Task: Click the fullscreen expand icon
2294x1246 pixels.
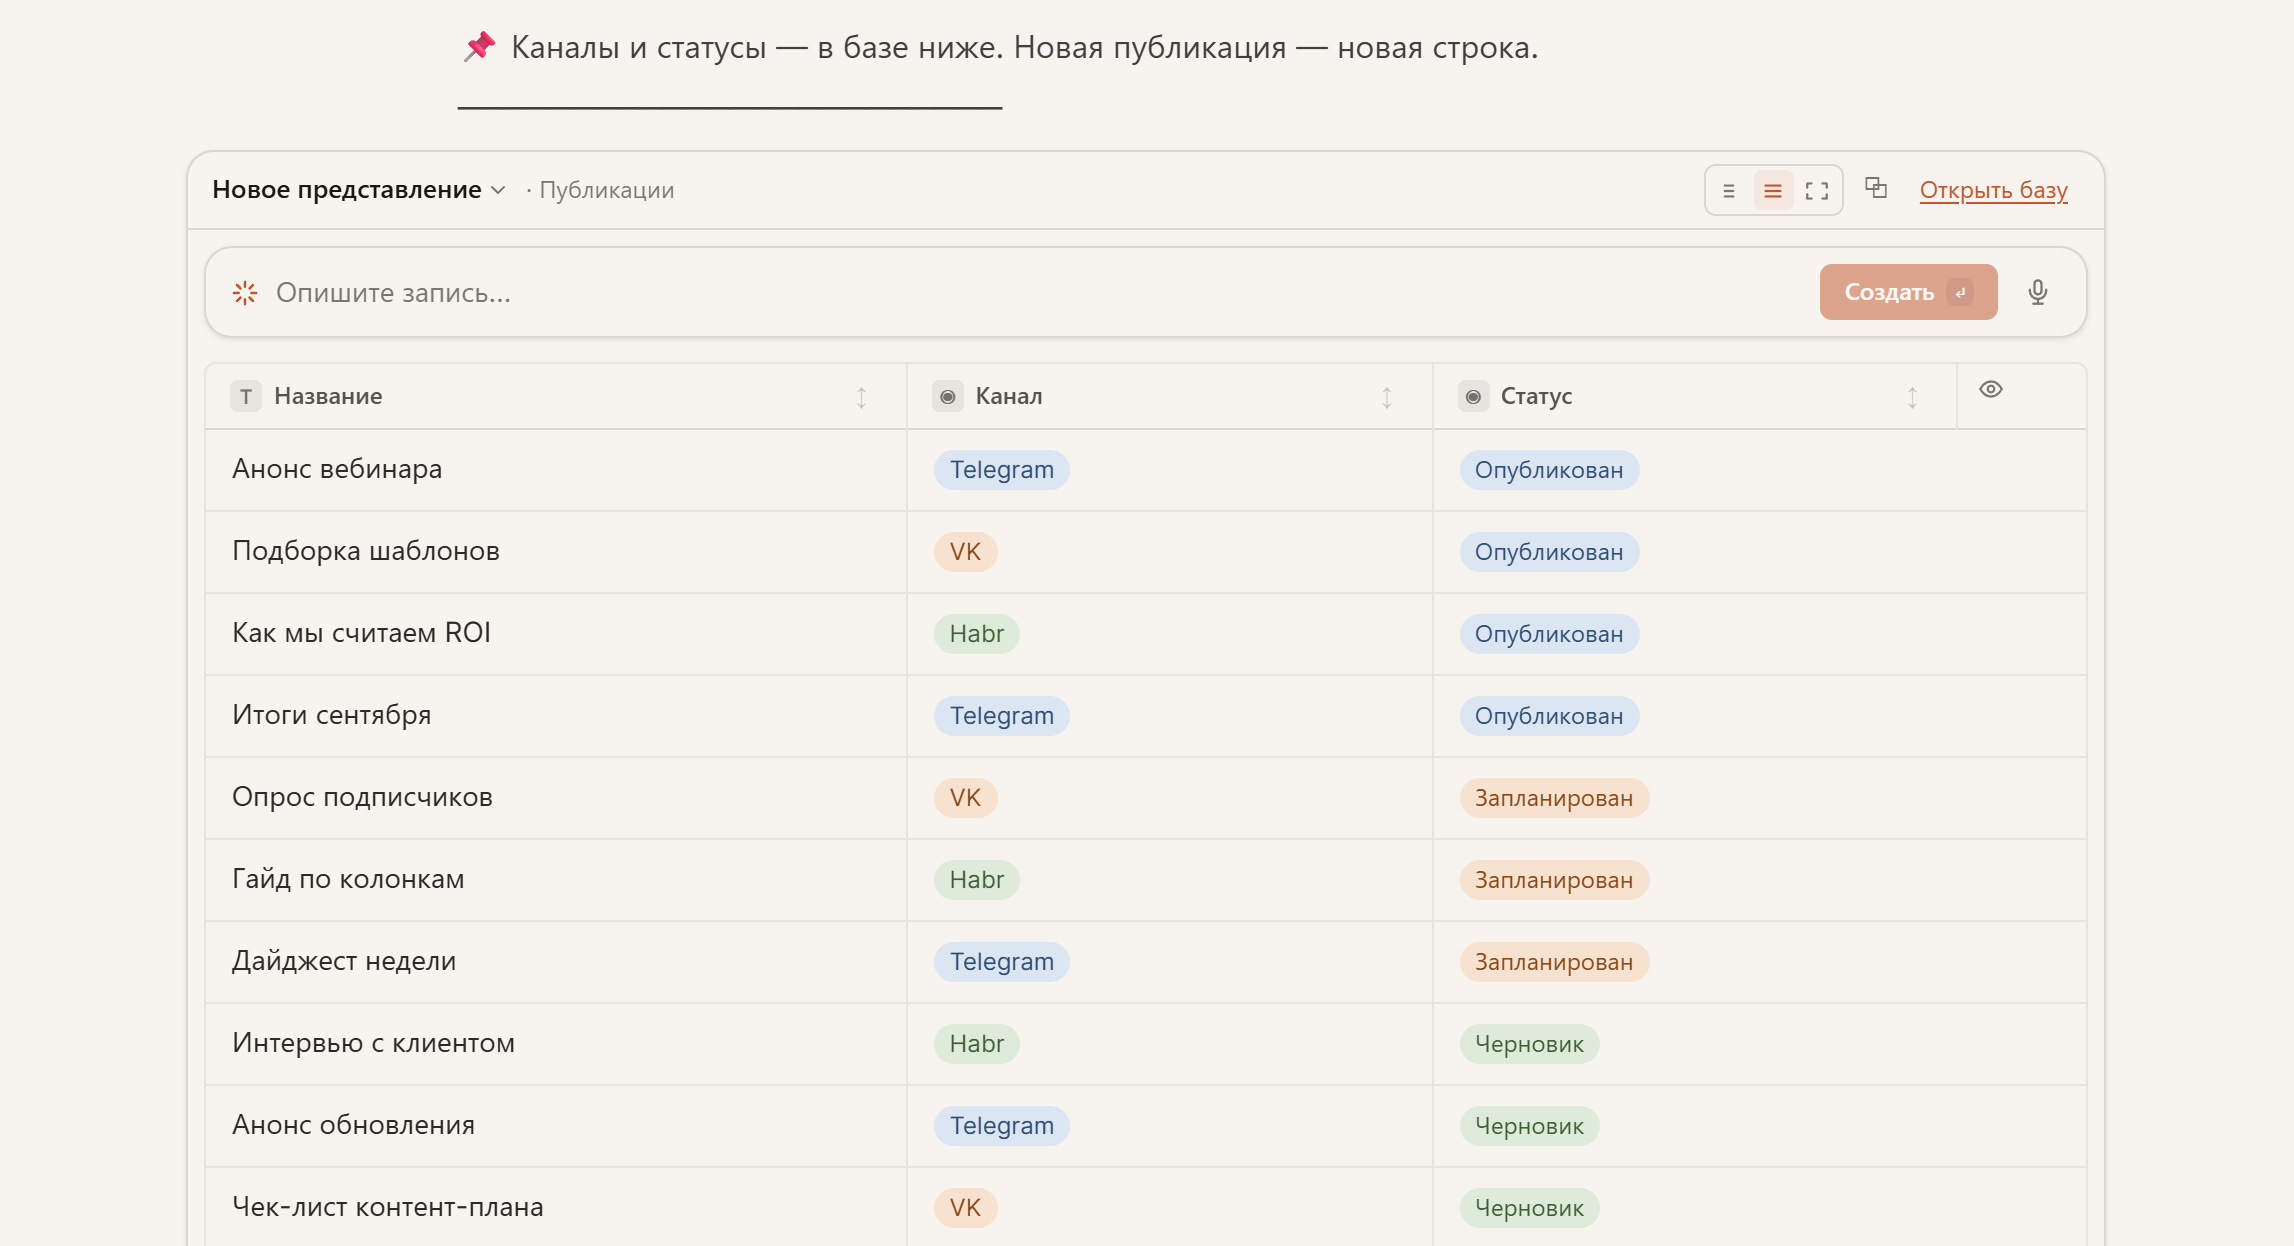Action: pos(1817,191)
